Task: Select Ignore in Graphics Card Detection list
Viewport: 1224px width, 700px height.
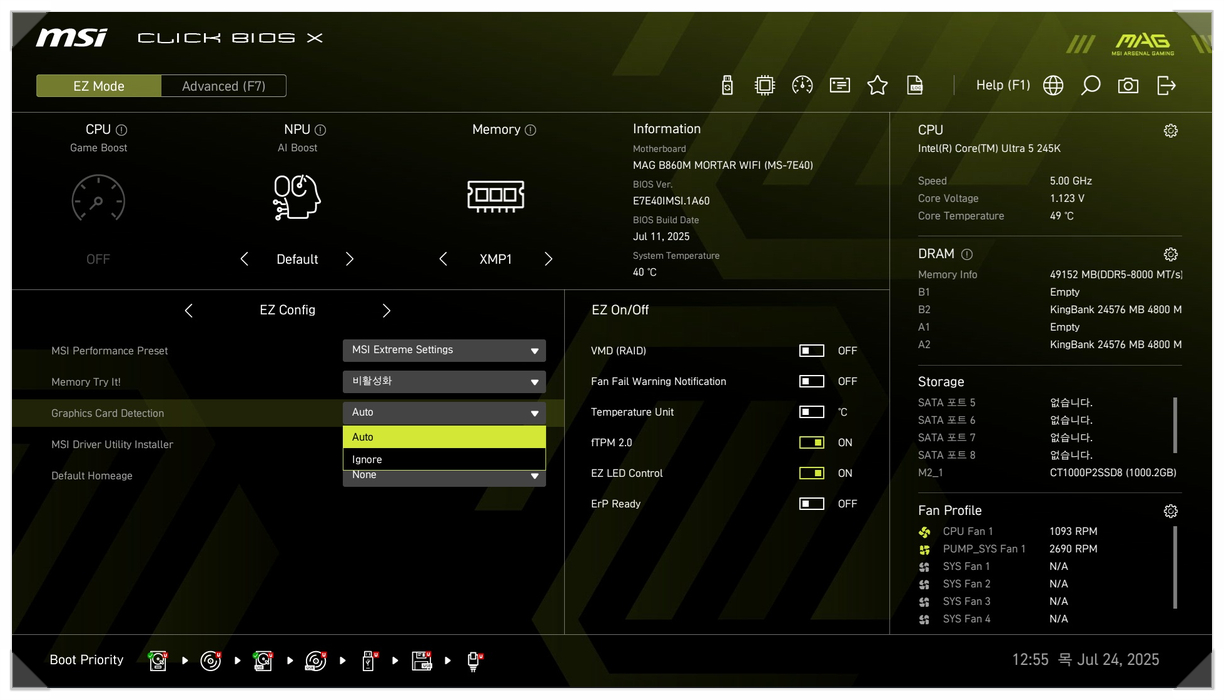Action: (444, 460)
